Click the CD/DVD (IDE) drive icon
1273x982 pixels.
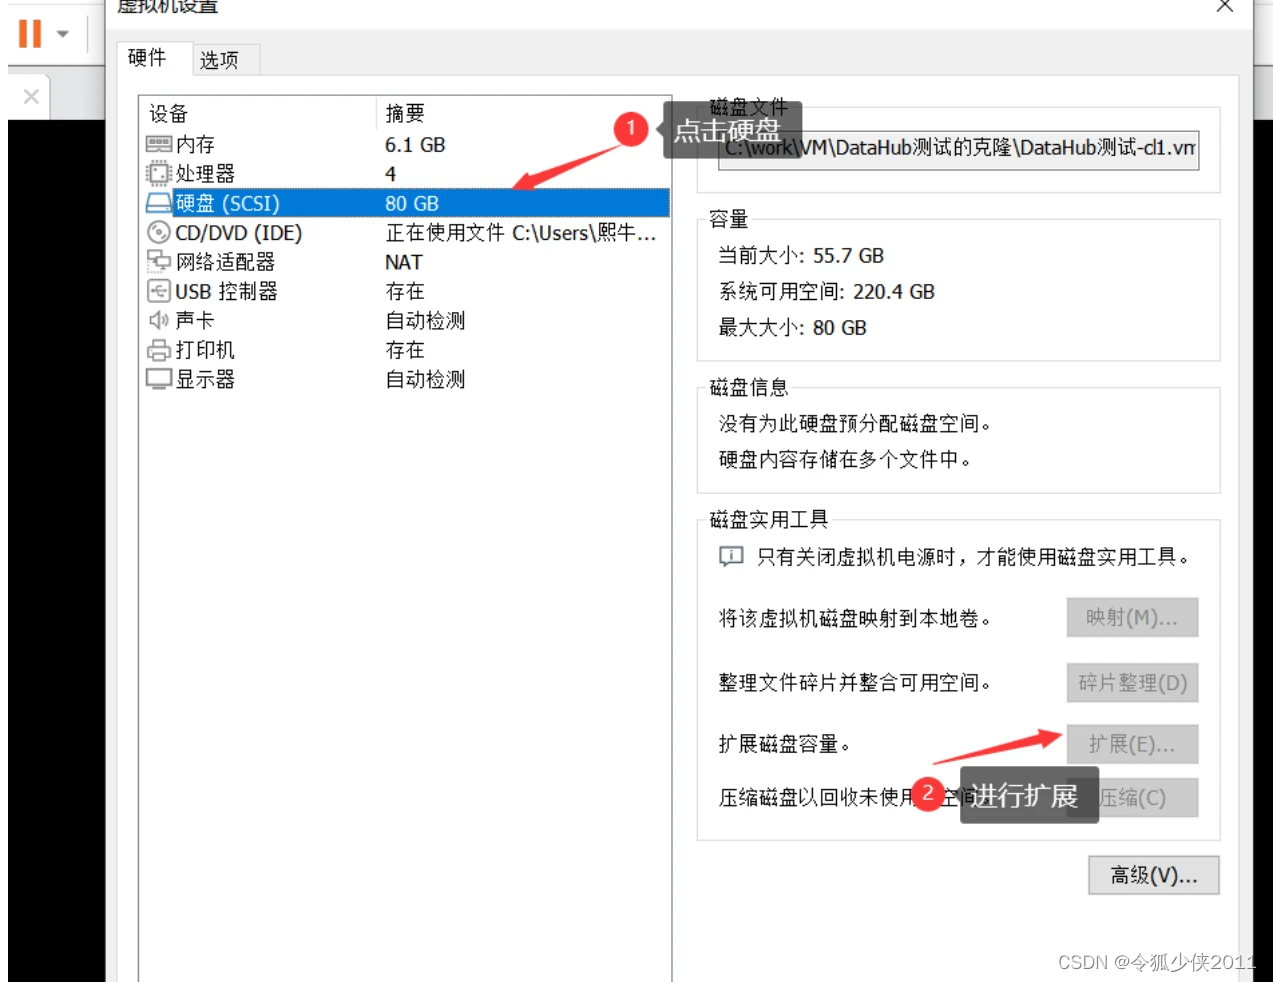[159, 232]
